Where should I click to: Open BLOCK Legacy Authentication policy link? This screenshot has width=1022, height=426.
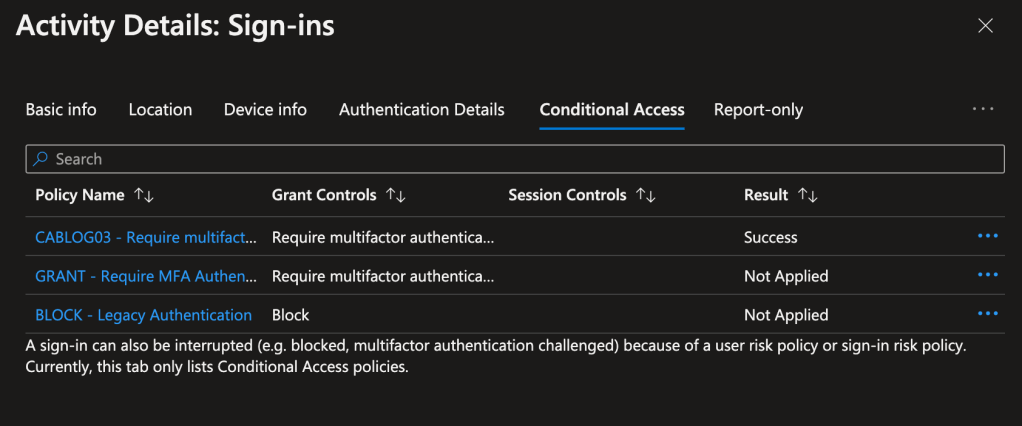click(143, 315)
